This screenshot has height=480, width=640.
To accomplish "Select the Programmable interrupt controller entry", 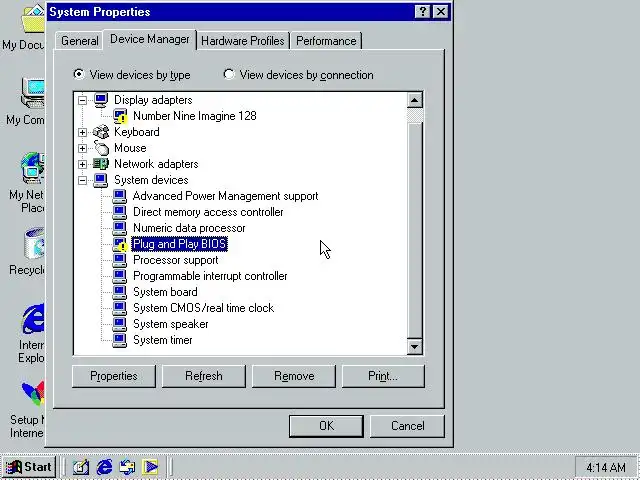I will click(x=210, y=276).
